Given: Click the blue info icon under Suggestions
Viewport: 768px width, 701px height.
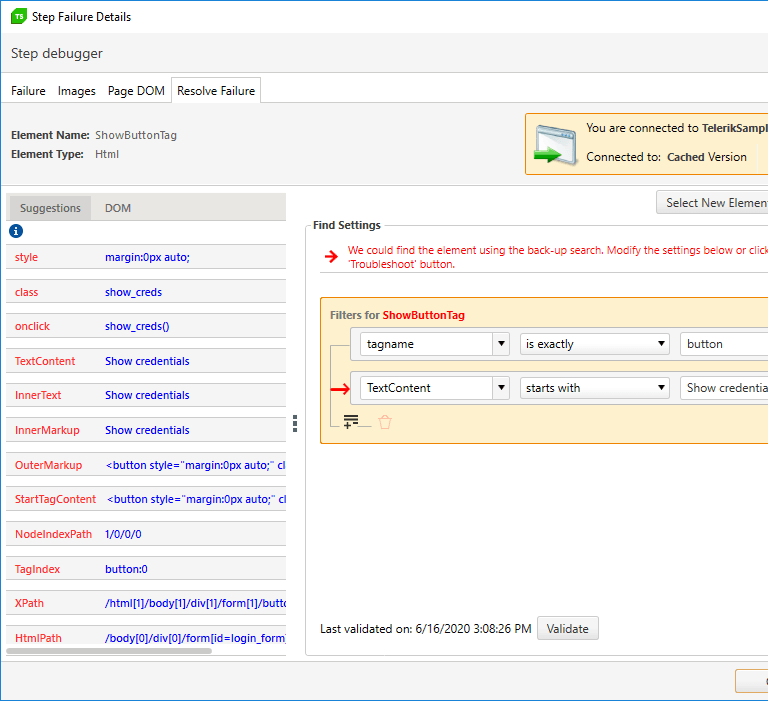Looking at the screenshot, I should (16, 231).
